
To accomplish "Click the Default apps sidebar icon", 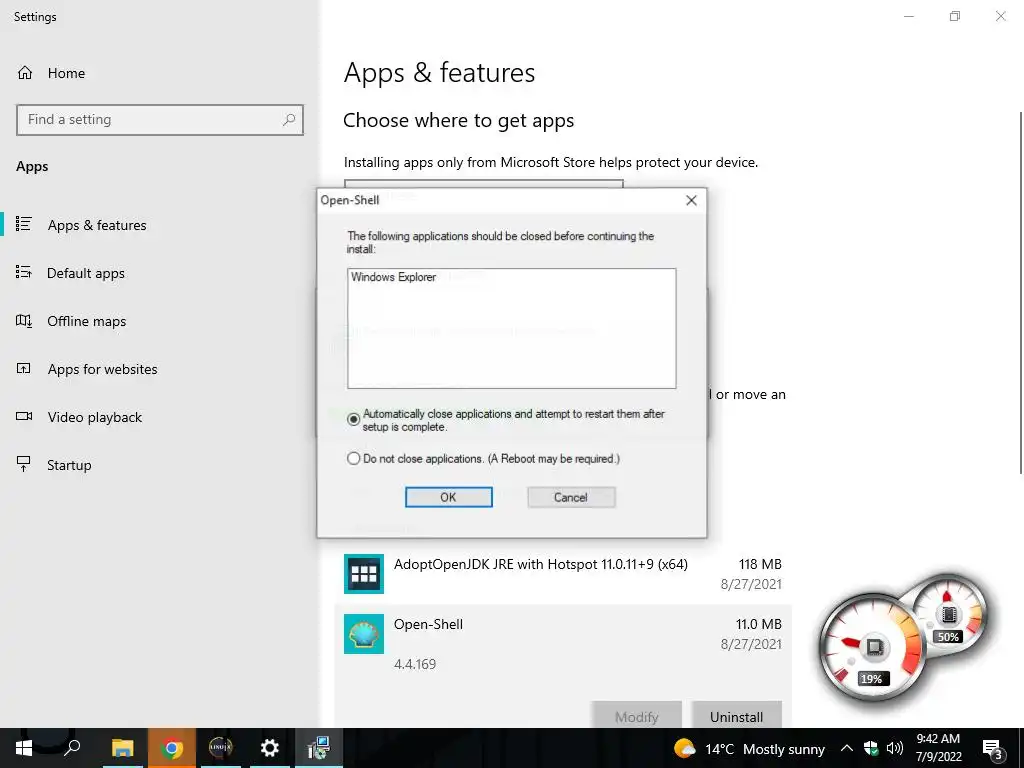I will pos(24,272).
